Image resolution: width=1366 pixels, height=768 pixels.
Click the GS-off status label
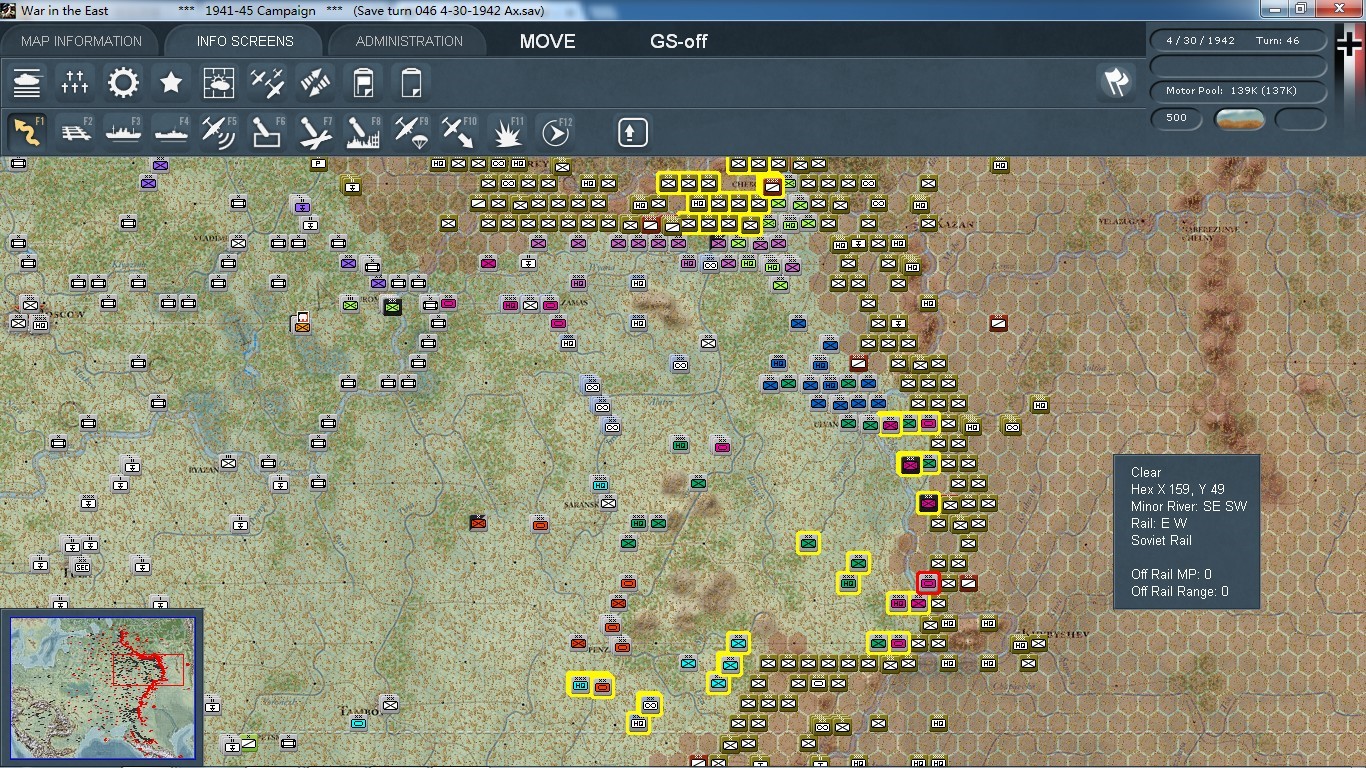click(x=679, y=41)
